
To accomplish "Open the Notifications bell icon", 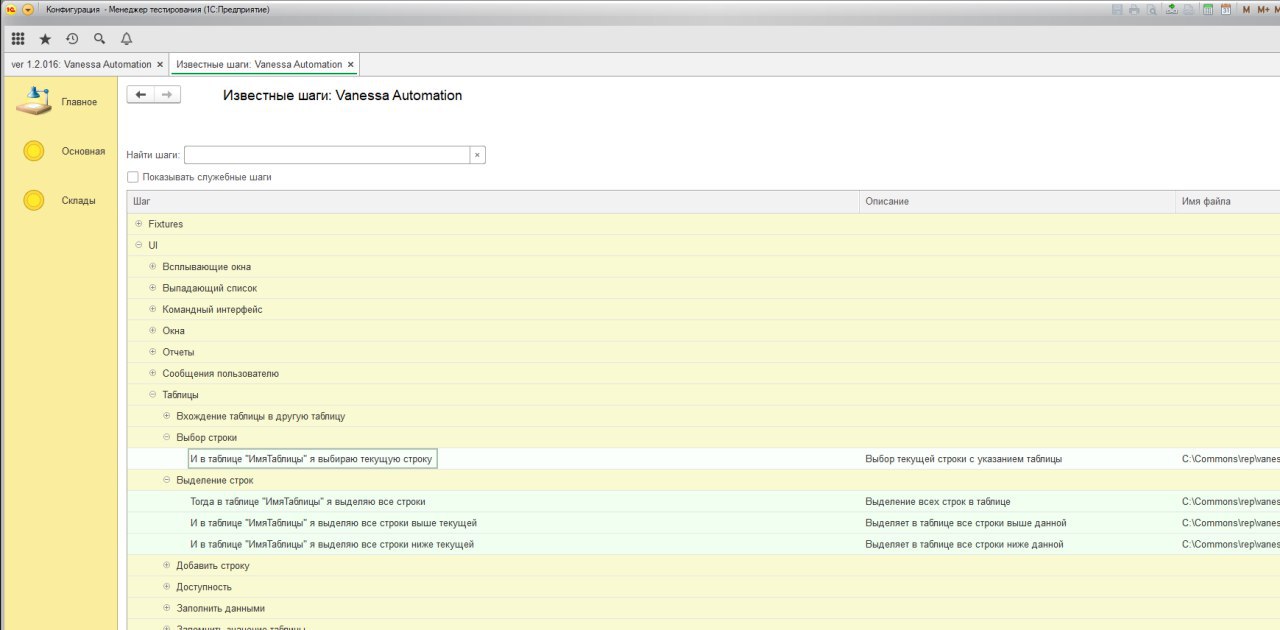I will (x=126, y=39).
